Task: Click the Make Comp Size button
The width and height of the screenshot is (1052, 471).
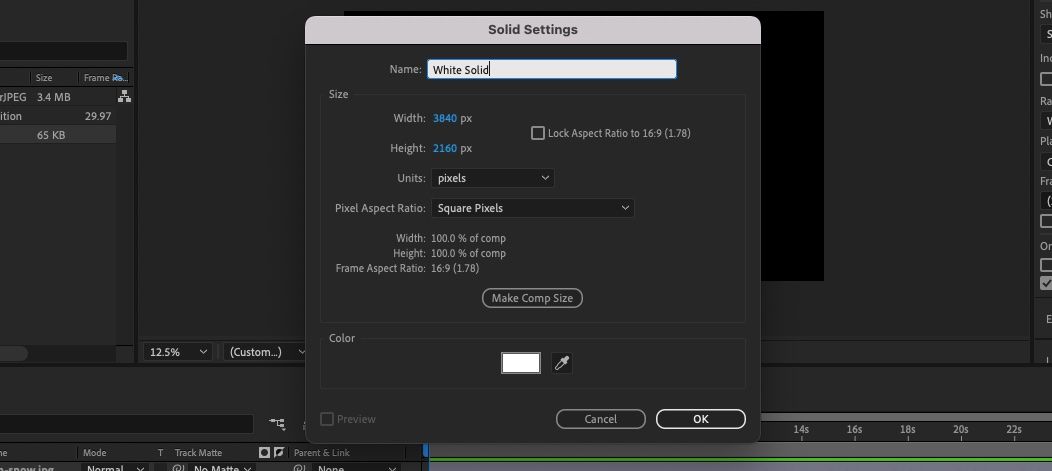Action: coord(532,298)
